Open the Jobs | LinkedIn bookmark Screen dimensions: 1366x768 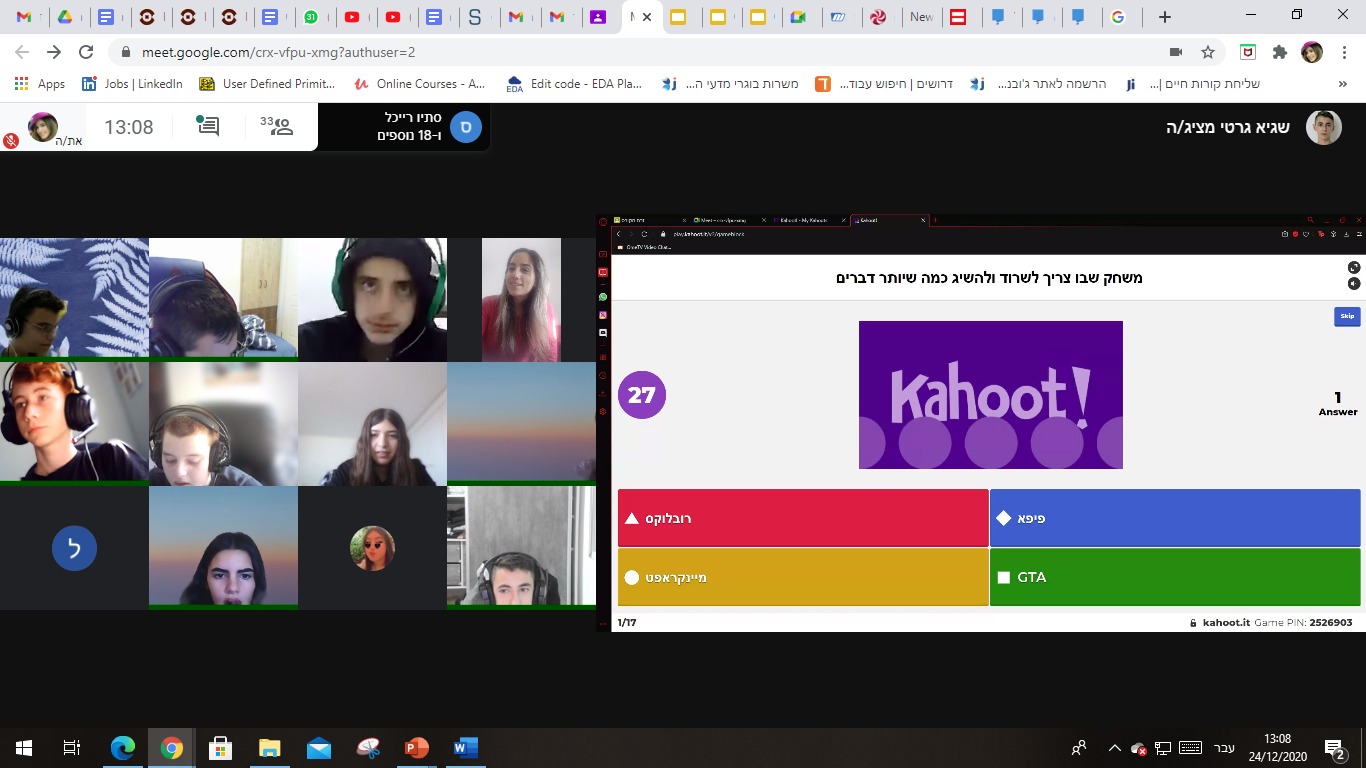pyautogui.click(x=133, y=84)
